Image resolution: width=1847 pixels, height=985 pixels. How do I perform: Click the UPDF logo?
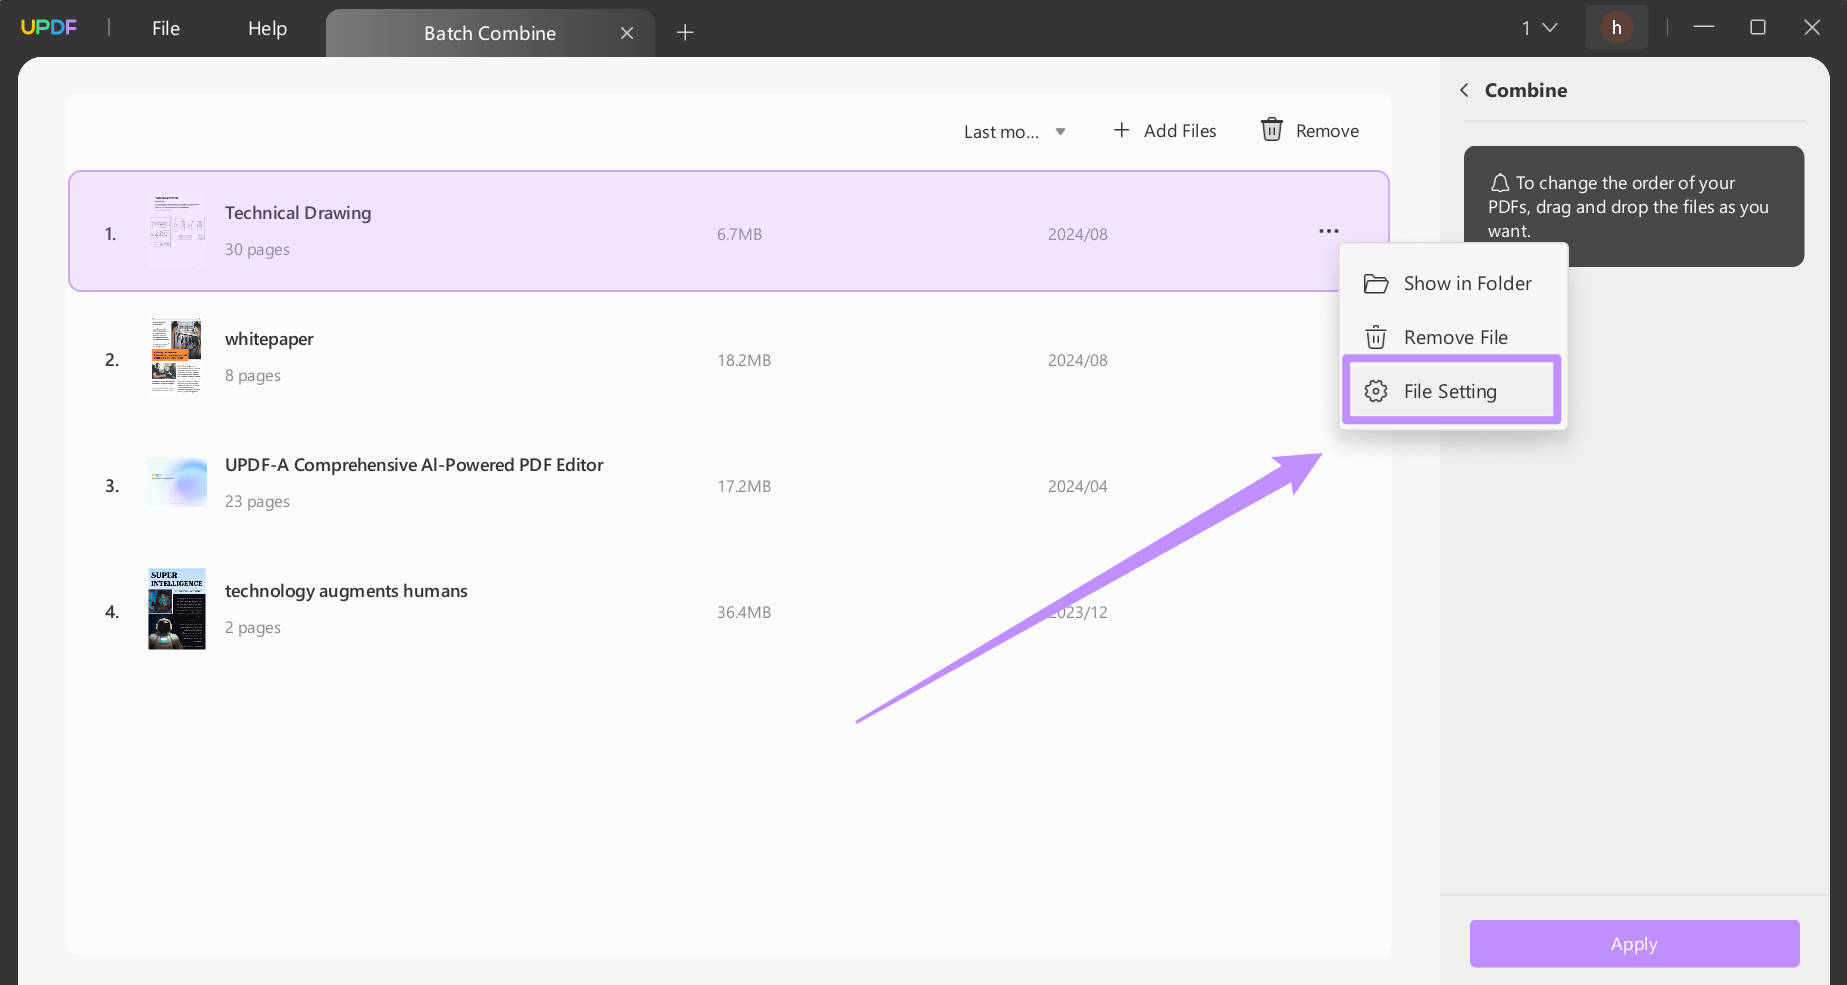point(49,27)
